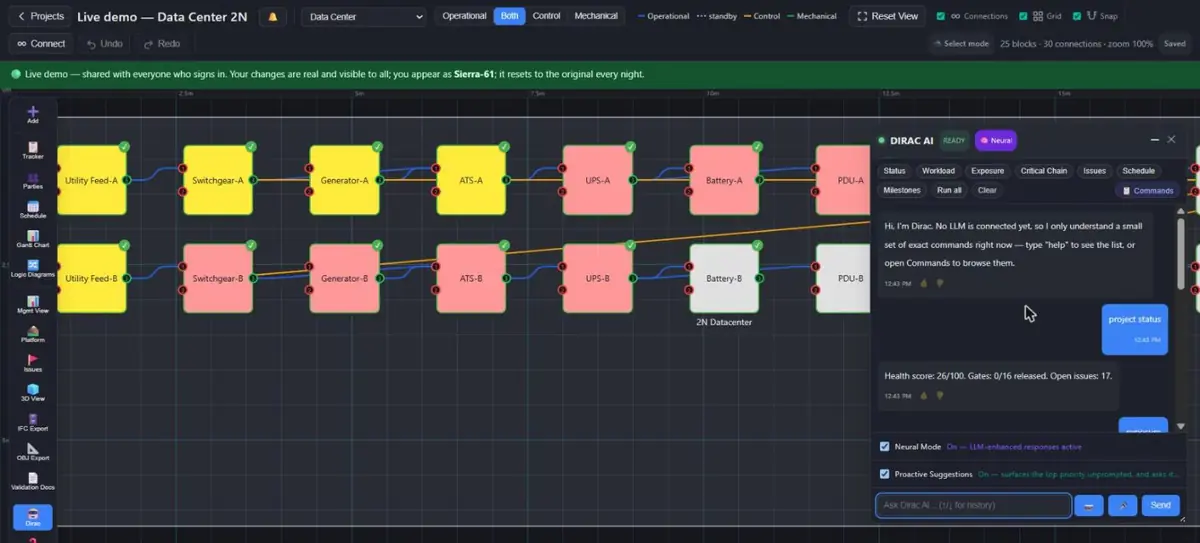
Task: Send the message in Dirac AI
Action: [x=1161, y=505]
